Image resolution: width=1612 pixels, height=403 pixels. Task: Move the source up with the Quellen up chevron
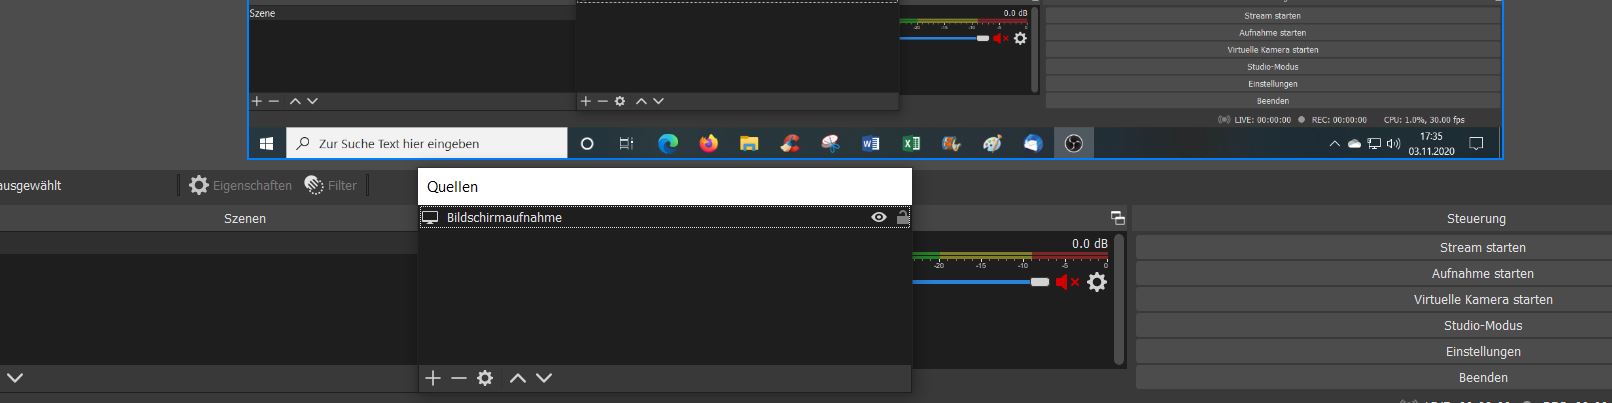point(517,378)
